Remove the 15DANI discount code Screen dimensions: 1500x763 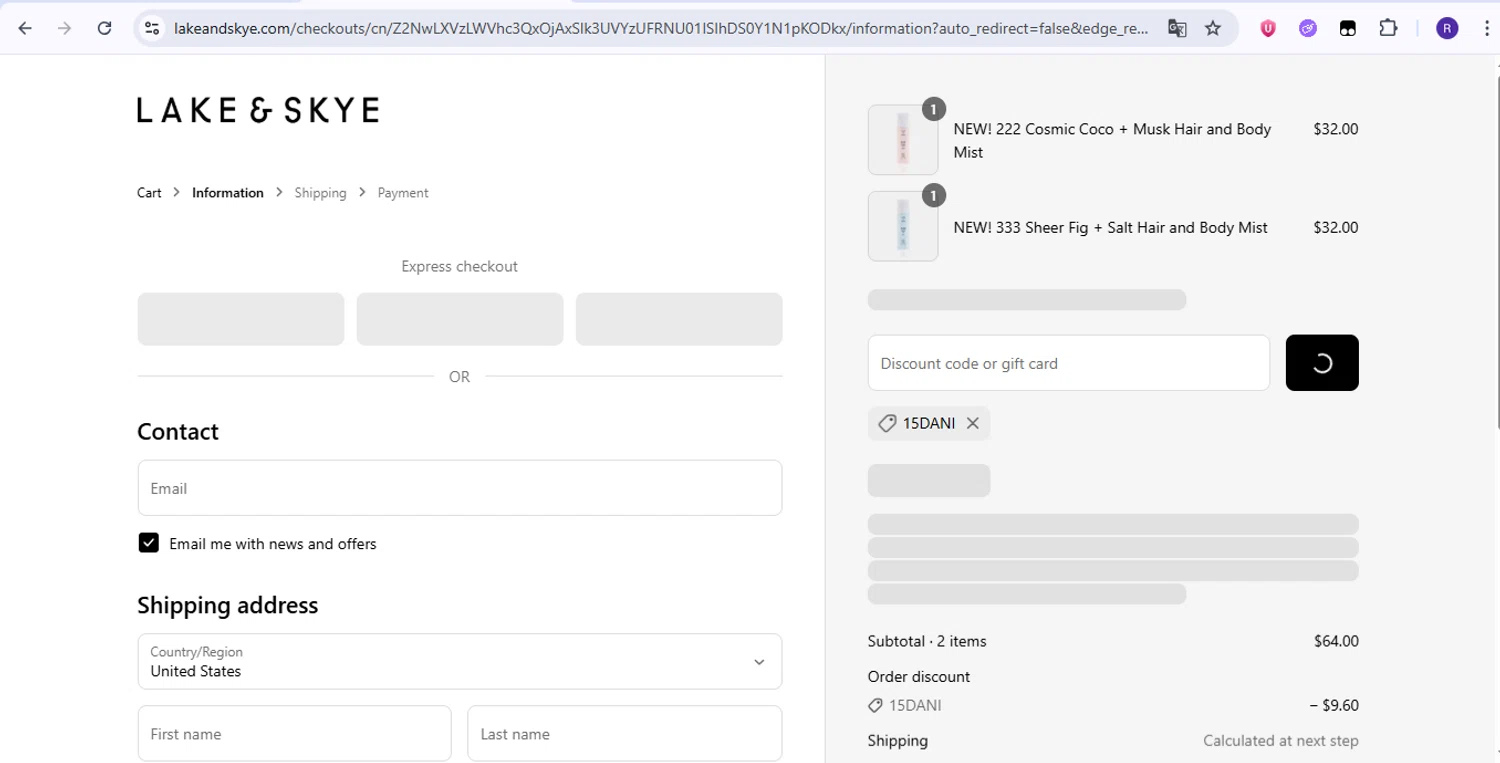[x=972, y=423]
